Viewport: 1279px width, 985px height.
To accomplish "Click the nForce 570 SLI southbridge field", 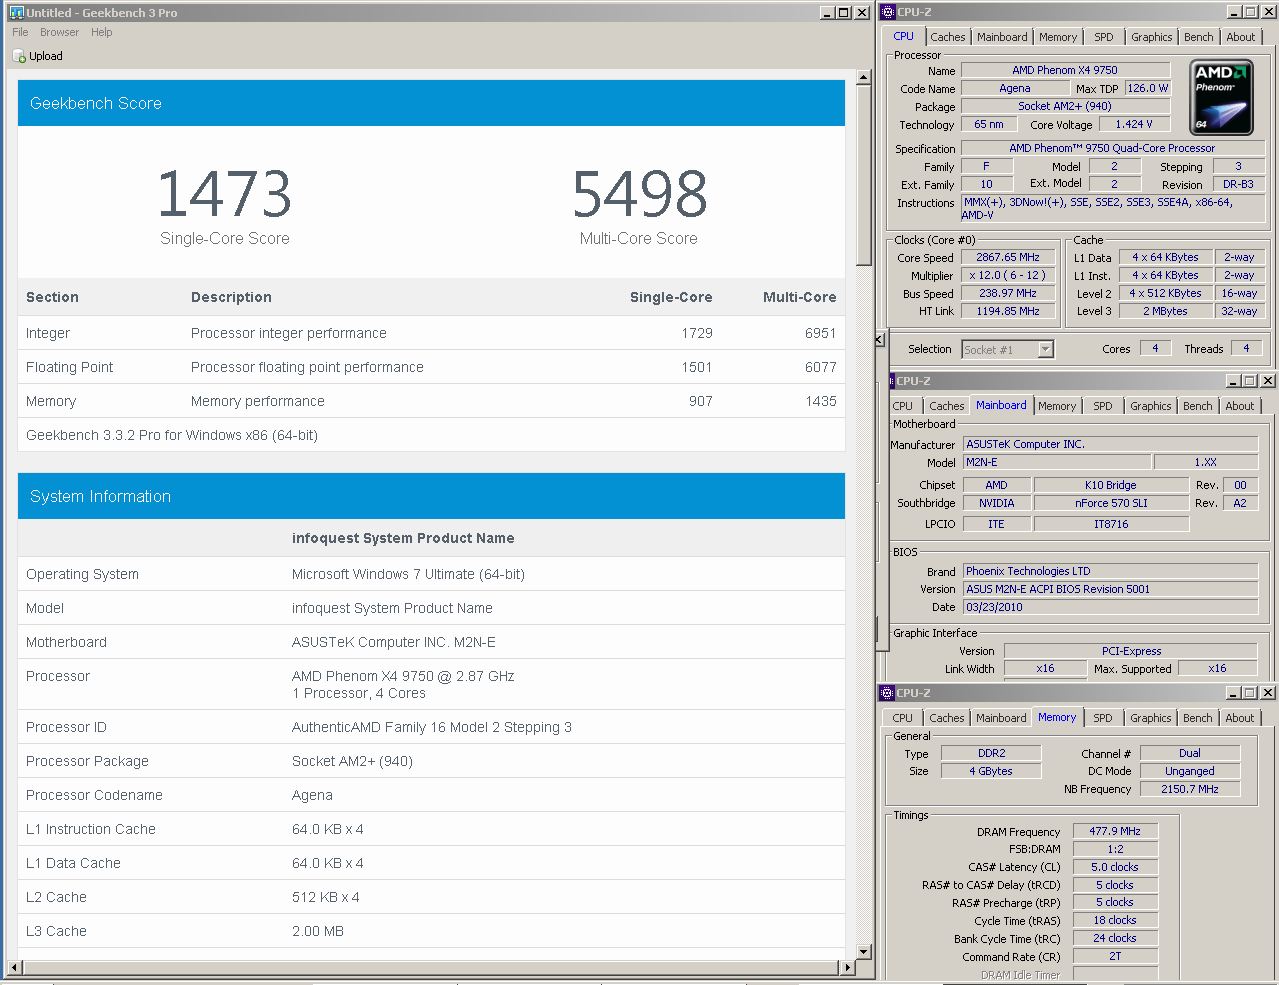I will point(1111,503).
